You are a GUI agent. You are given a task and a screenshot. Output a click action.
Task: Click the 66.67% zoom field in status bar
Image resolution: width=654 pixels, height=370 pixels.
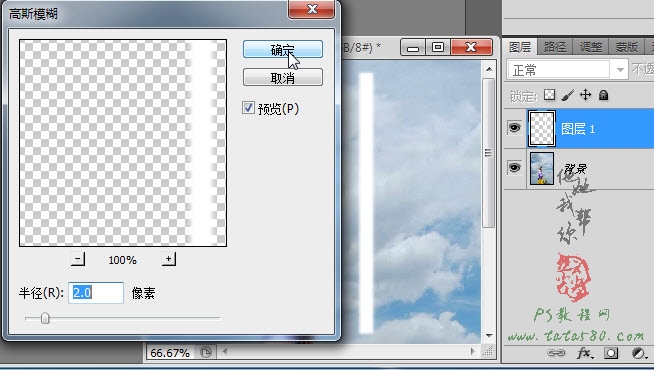pos(170,353)
